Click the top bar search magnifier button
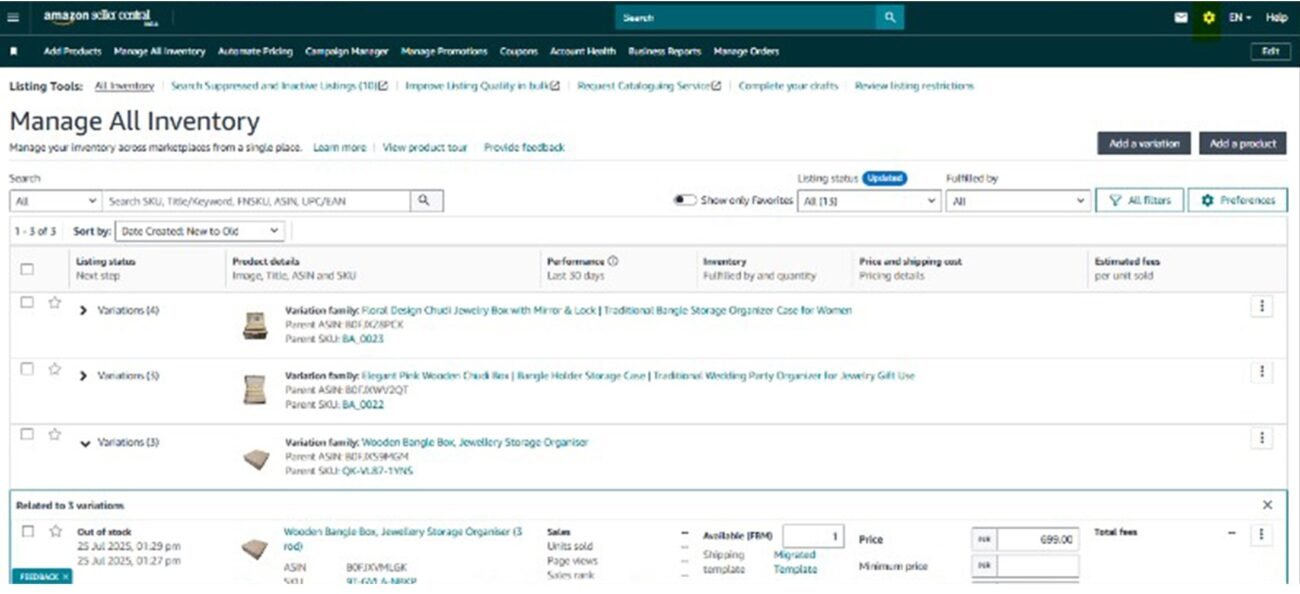1300x594 pixels. (x=889, y=18)
